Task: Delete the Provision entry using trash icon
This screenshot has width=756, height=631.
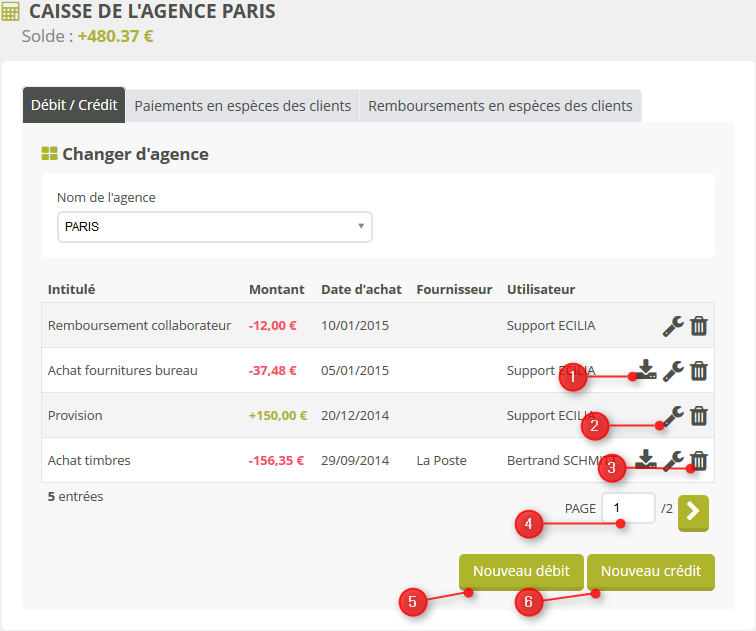Action: 699,416
